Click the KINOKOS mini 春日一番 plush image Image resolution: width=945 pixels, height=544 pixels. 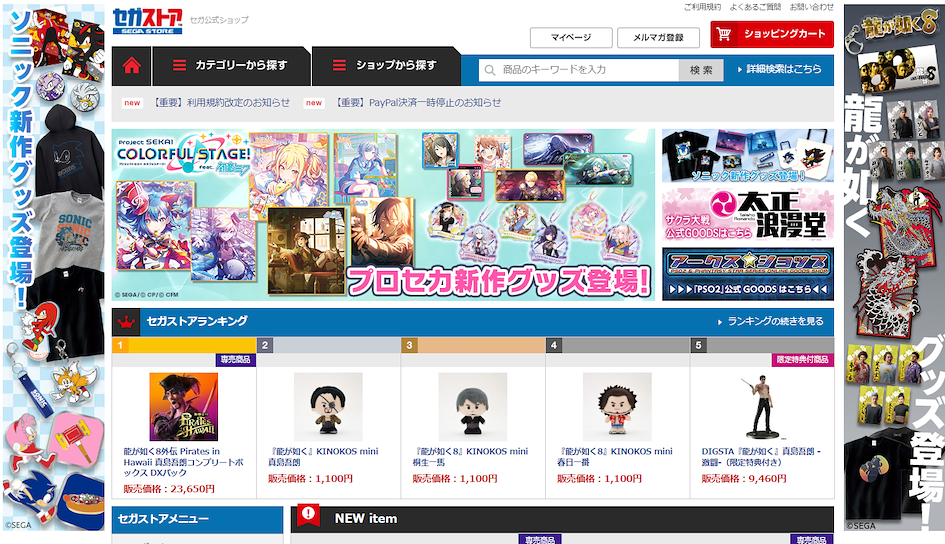618,407
